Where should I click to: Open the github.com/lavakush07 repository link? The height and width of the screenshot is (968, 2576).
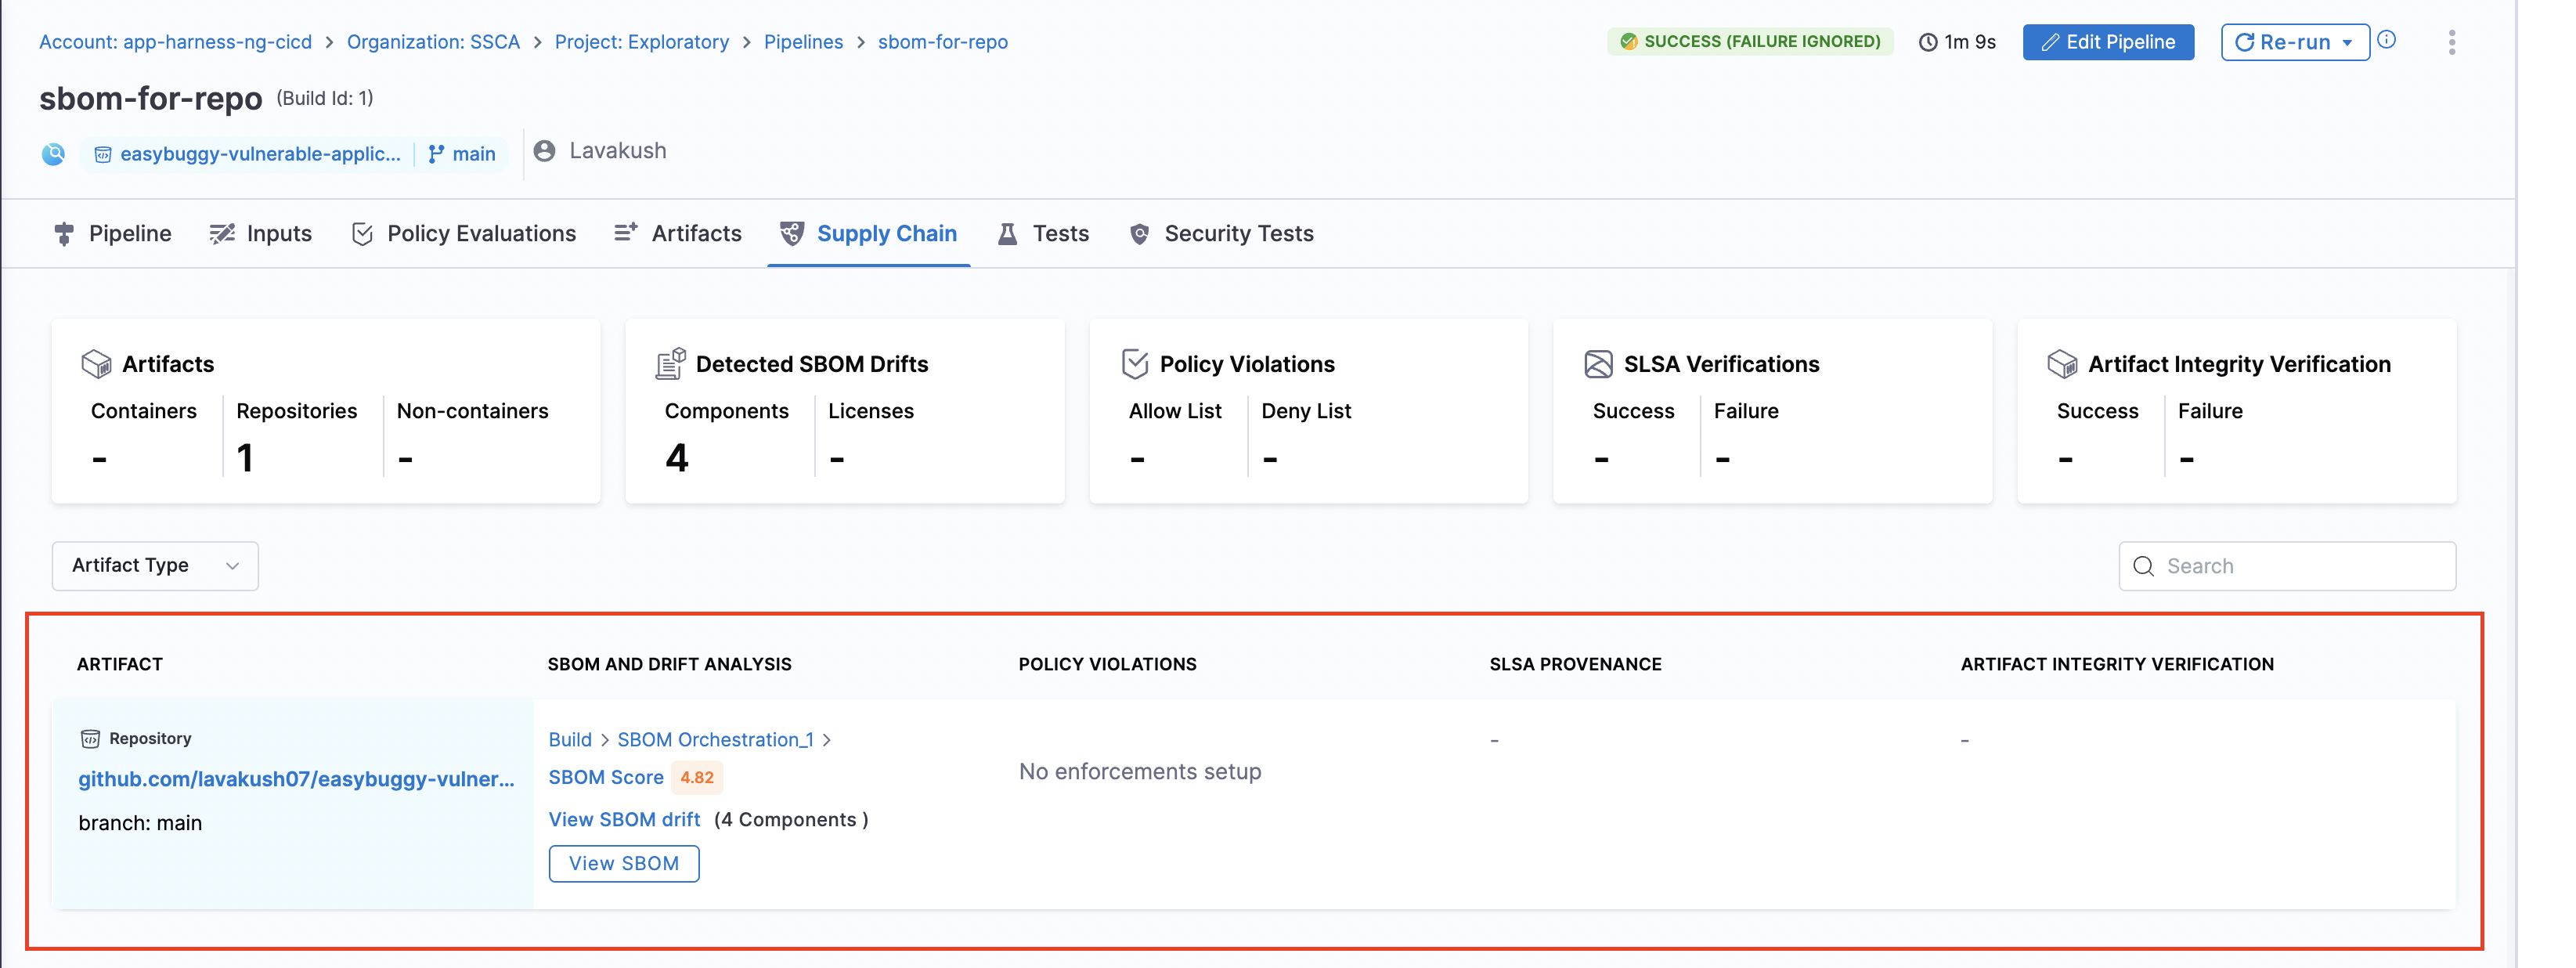point(296,779)
